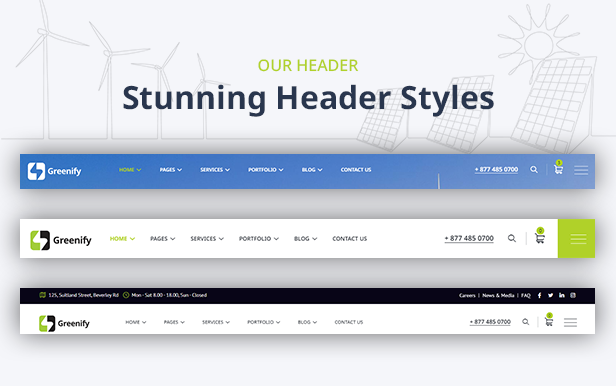
Task: Click the Instagram icon in the dark top bar
Action: coord(573,295)
